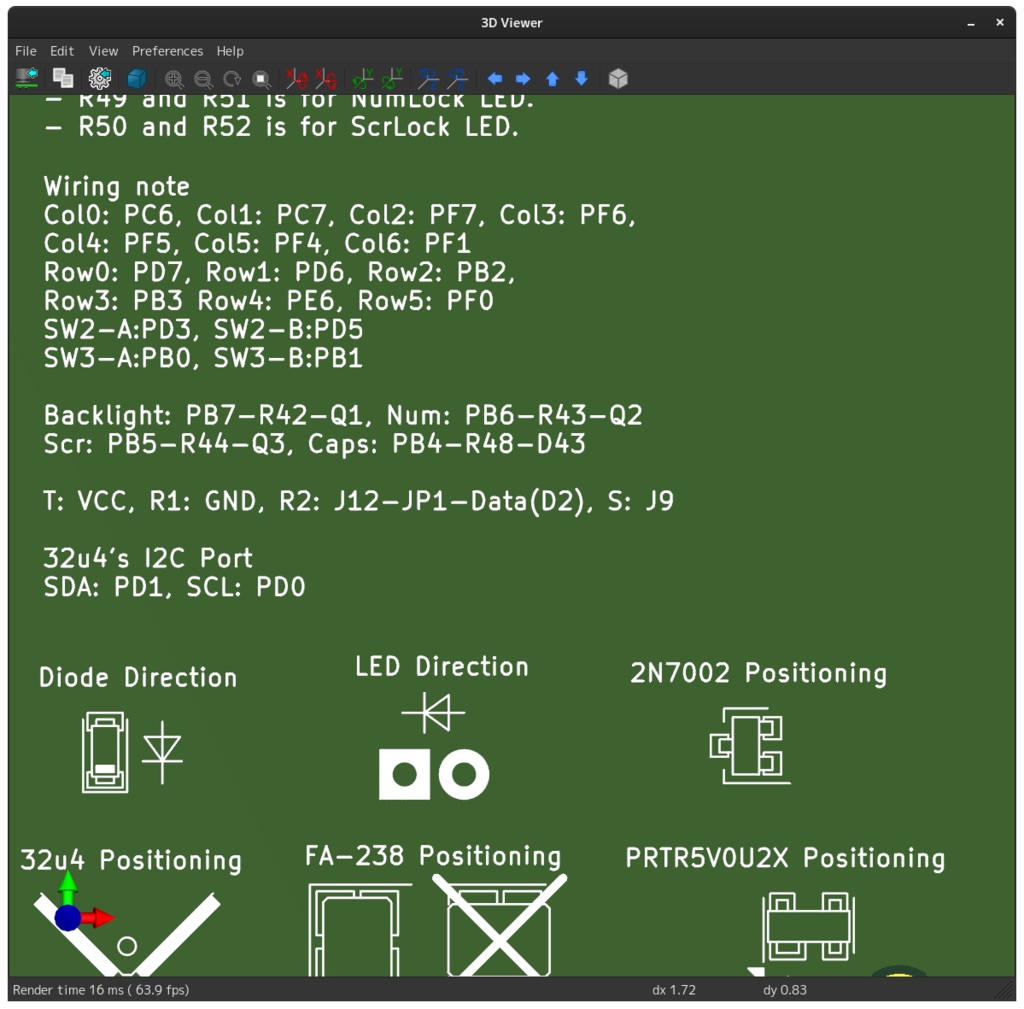The image size is (1024, 1009).
Task: Click the move board left blue arrow
Action: pyautogui.click(x=494, y=78)
